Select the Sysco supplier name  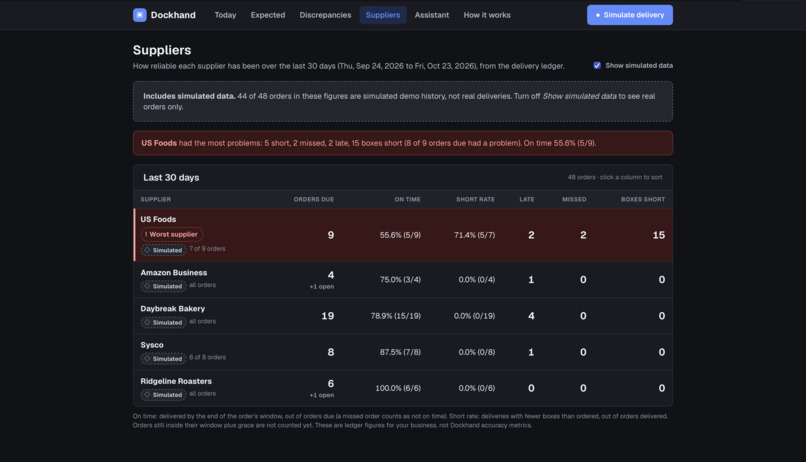click(152, 345)
